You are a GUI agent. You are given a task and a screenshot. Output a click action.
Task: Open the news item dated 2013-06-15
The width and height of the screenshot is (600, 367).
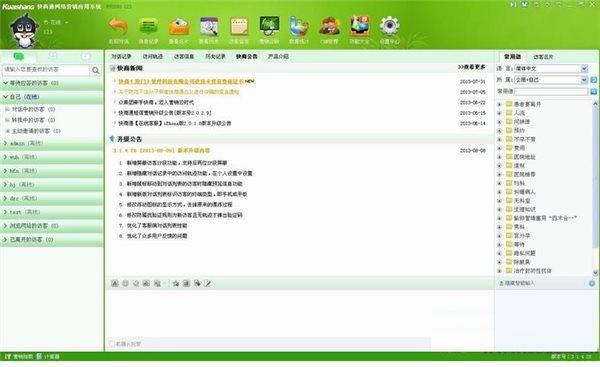point(165,113)
